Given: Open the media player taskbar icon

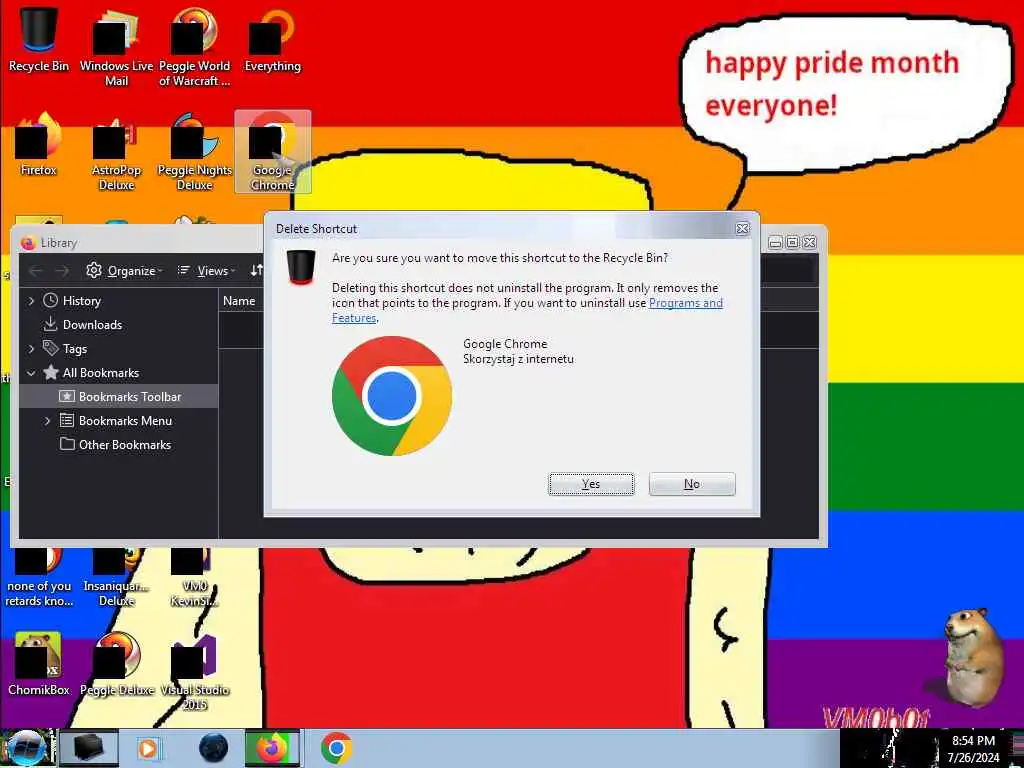Looking at the screenshot, I should click(148, 748).
